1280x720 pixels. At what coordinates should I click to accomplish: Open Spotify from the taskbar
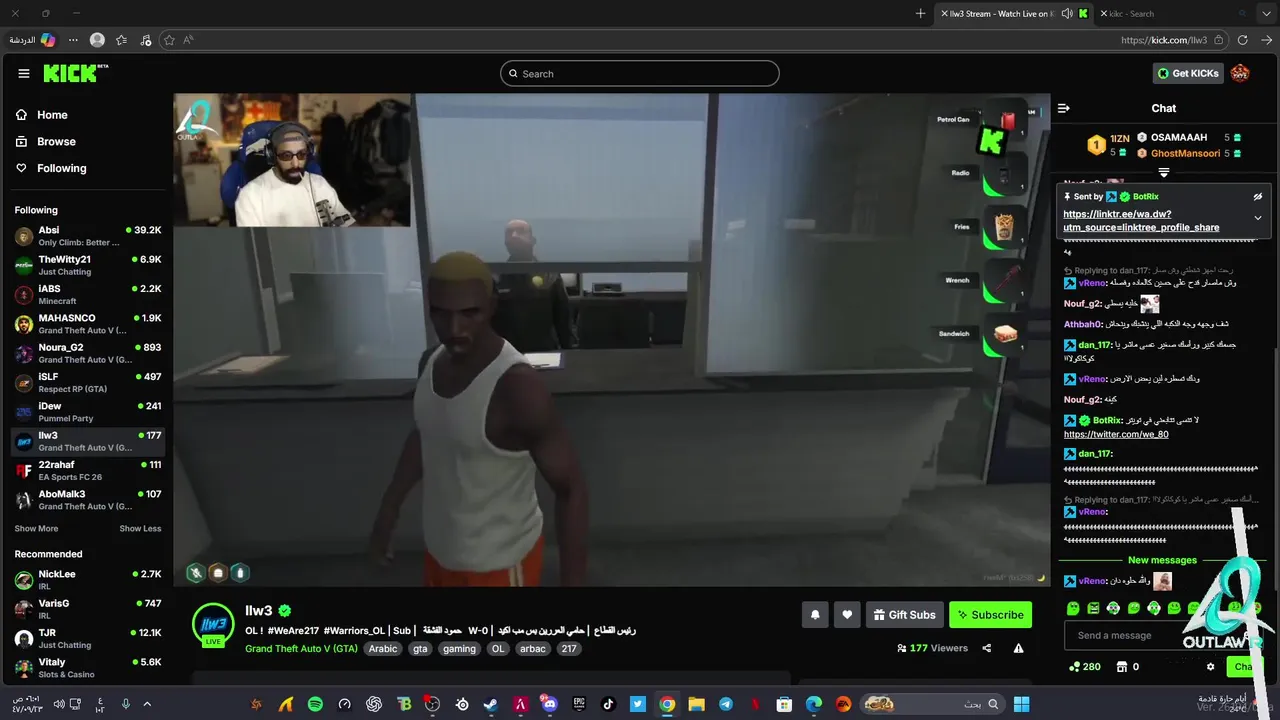click(315, 704)
